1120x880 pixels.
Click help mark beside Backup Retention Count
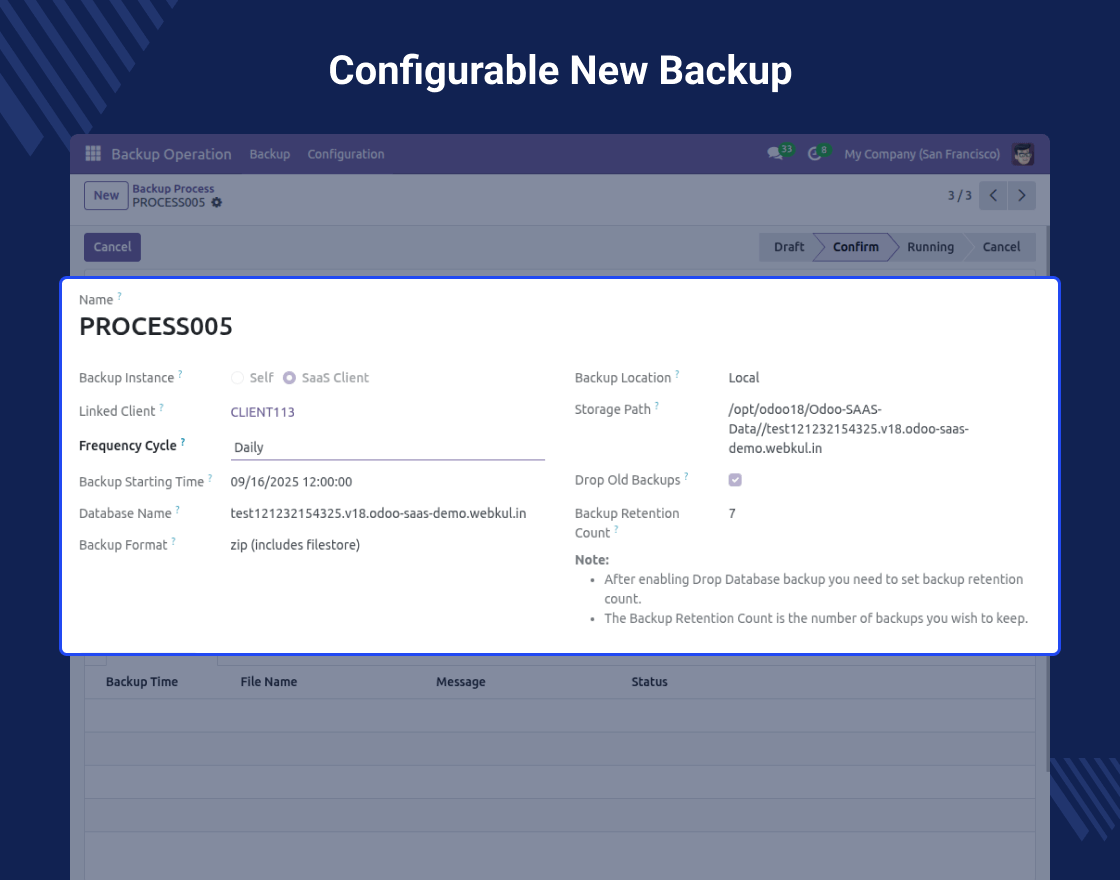point(616,529)
